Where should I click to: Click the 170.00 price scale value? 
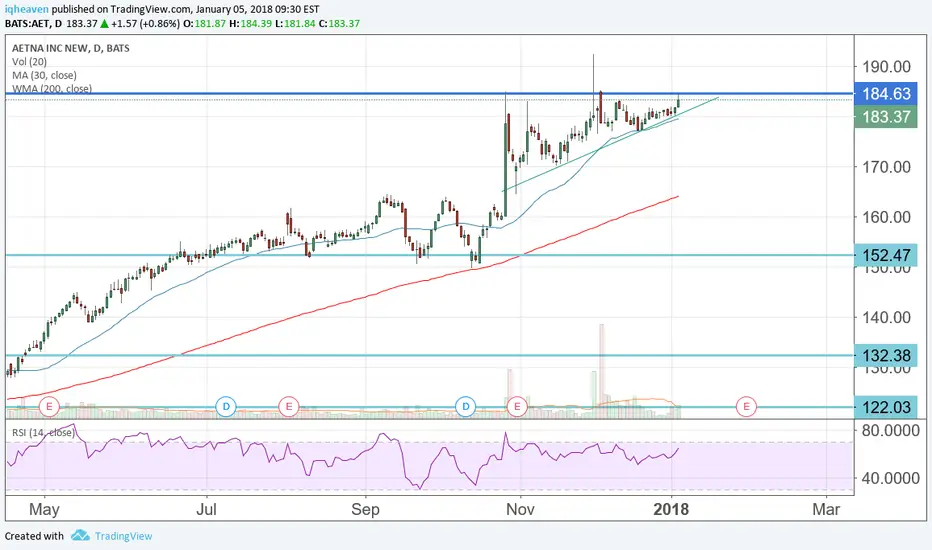(887, 167)
